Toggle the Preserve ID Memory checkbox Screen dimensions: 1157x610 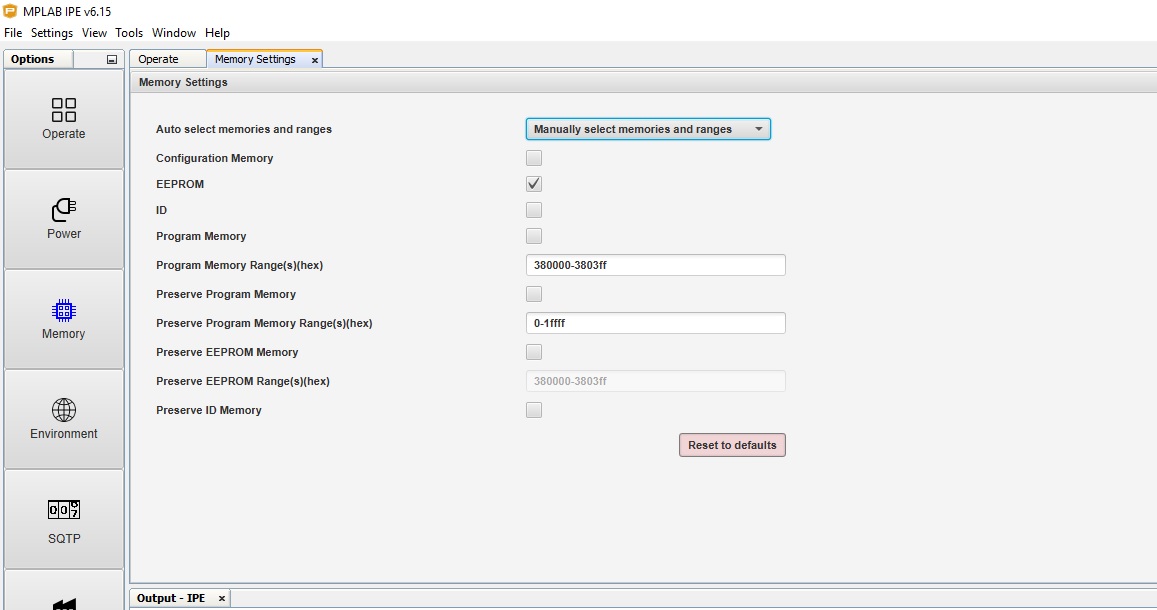pyautogui.click(x=533, y=409)
